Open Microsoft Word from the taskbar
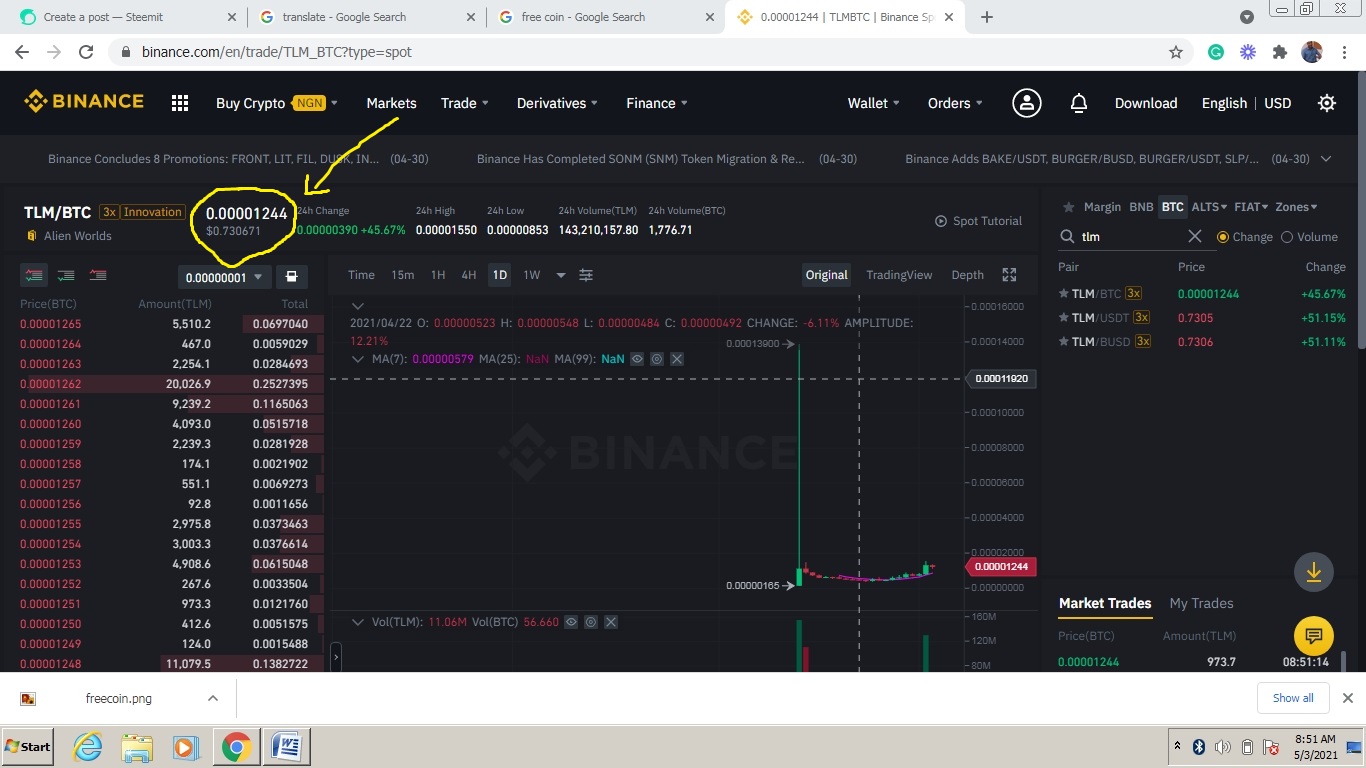Image resolution: width=1366 pixels, height=768 pixels. tap(285, 746)
